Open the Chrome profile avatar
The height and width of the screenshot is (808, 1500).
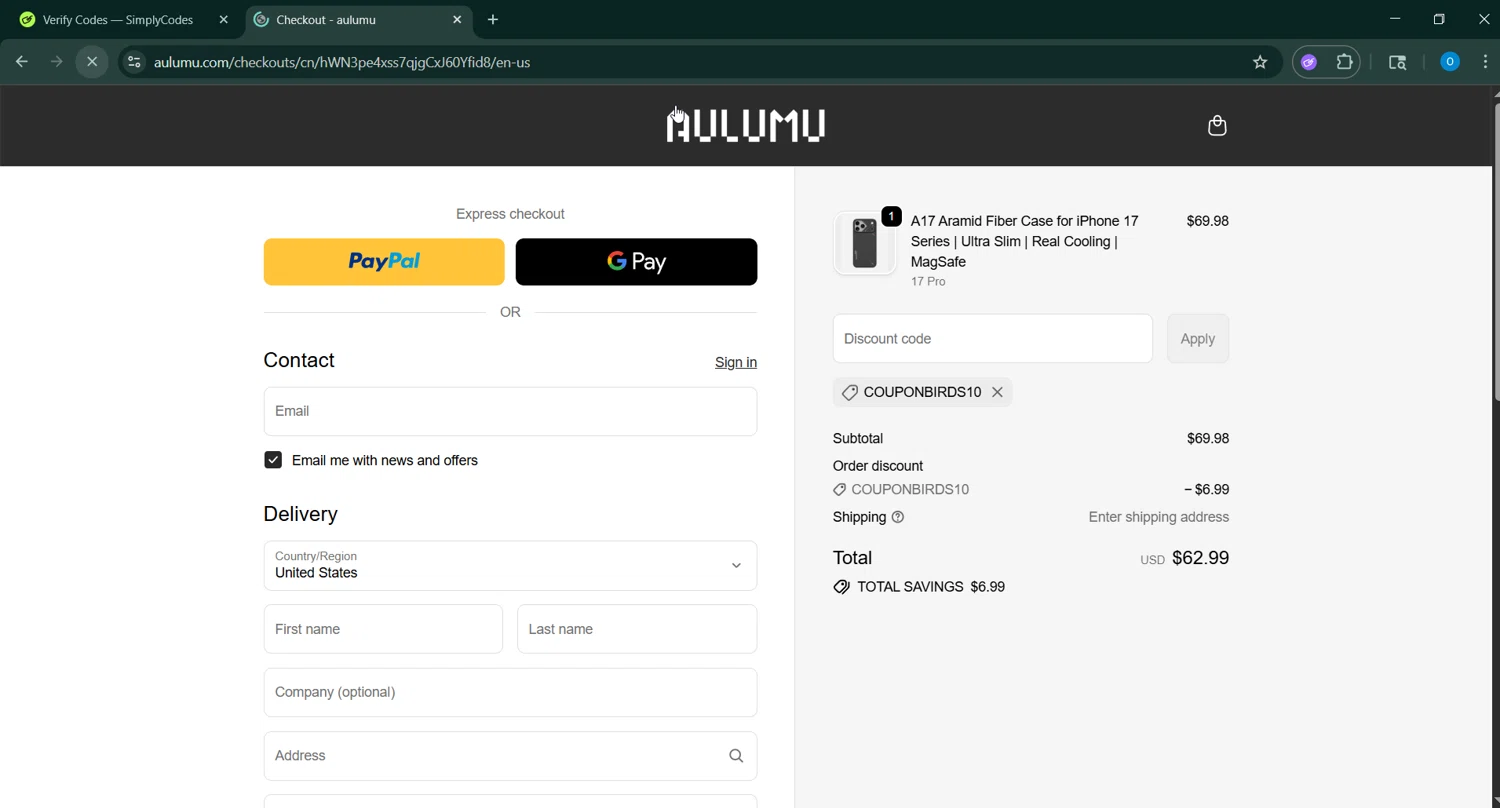1449,62
